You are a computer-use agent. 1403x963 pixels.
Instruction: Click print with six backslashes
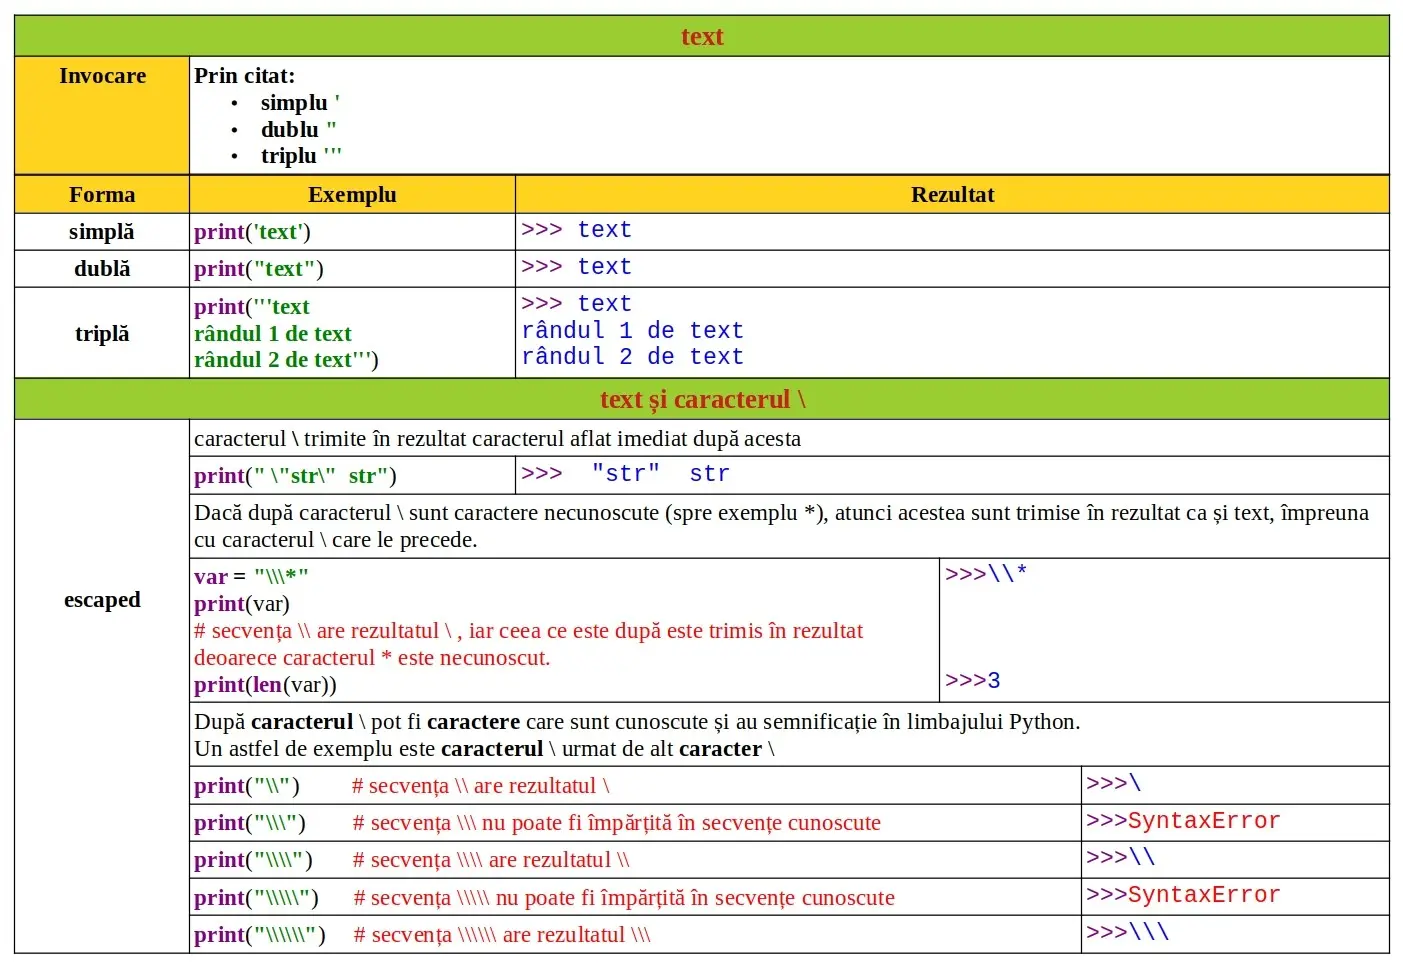click(260, 935)
